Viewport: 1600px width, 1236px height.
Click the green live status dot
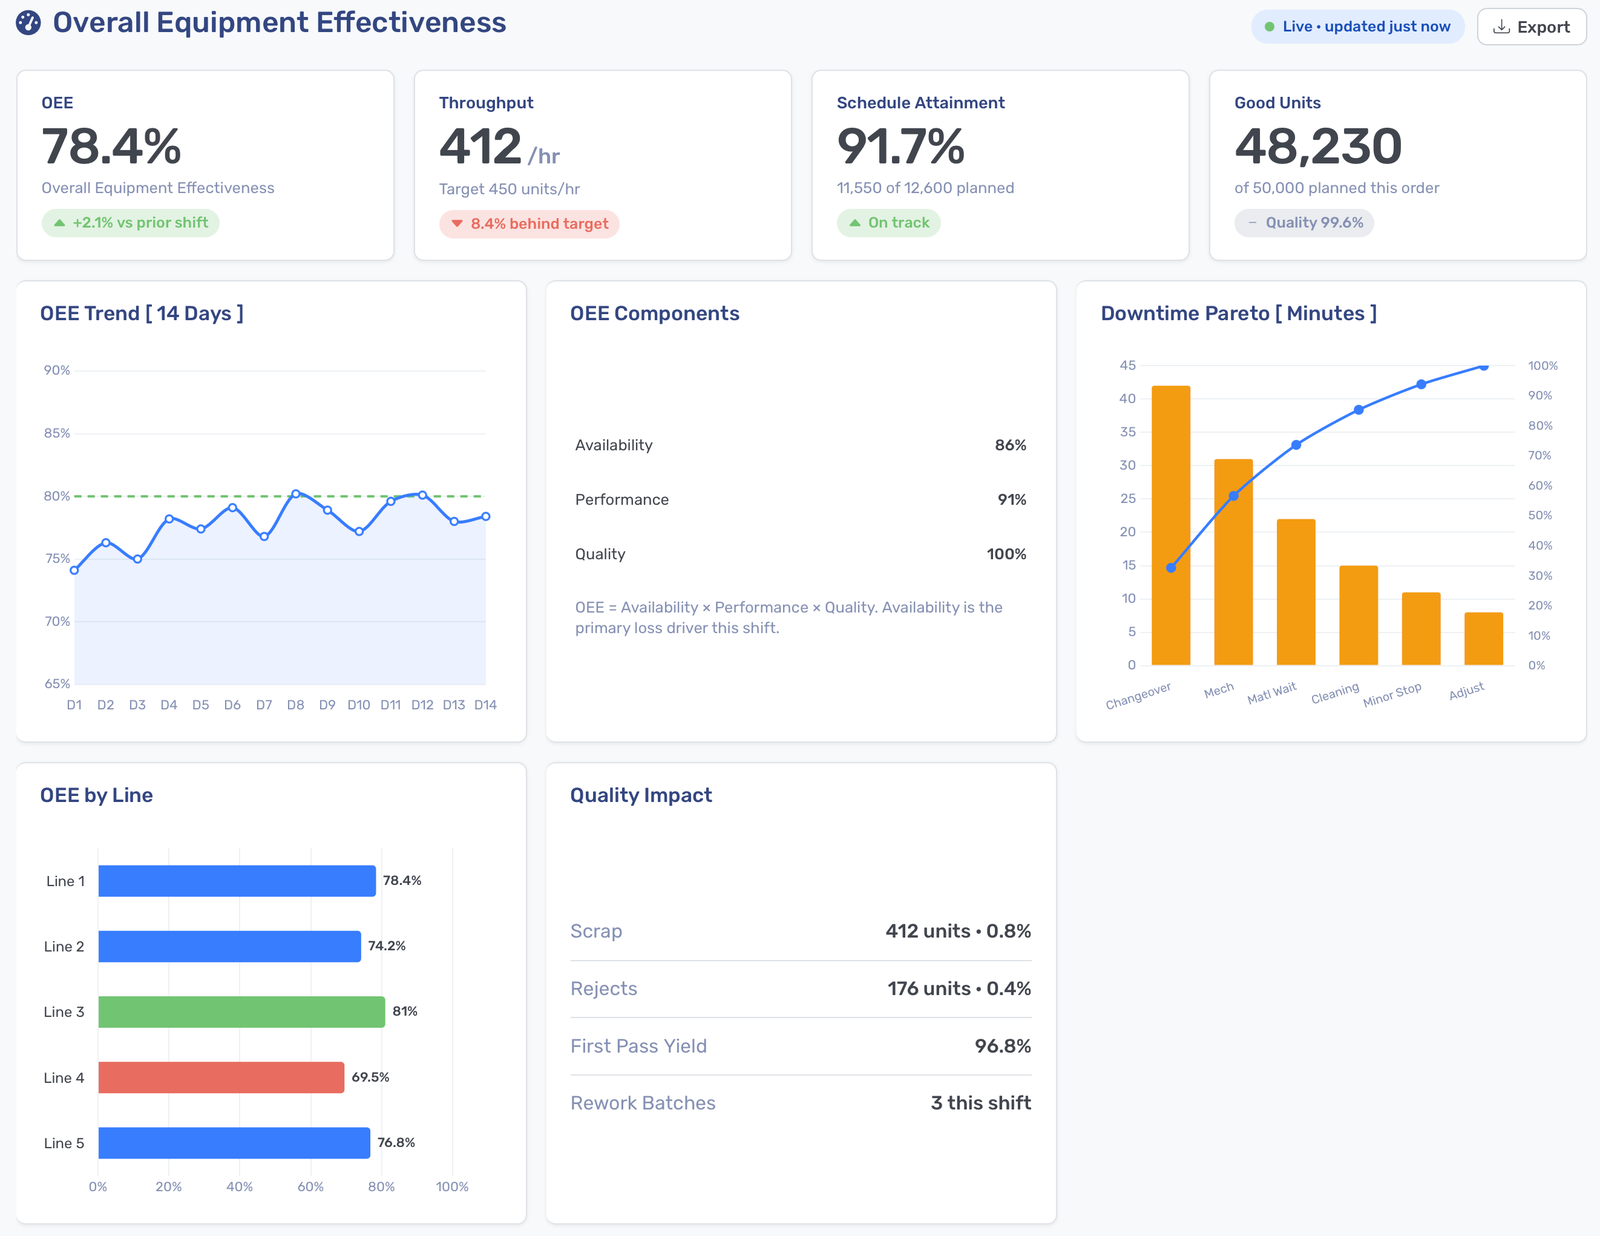click(1269, 27)
